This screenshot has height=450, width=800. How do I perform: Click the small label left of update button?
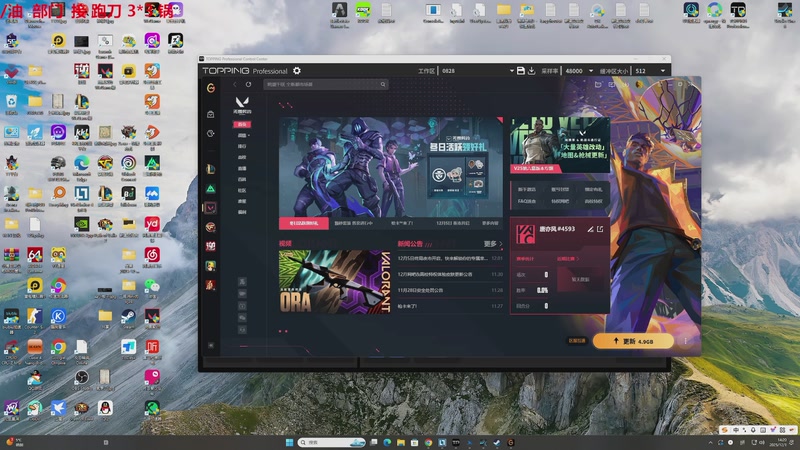[577, 341]
